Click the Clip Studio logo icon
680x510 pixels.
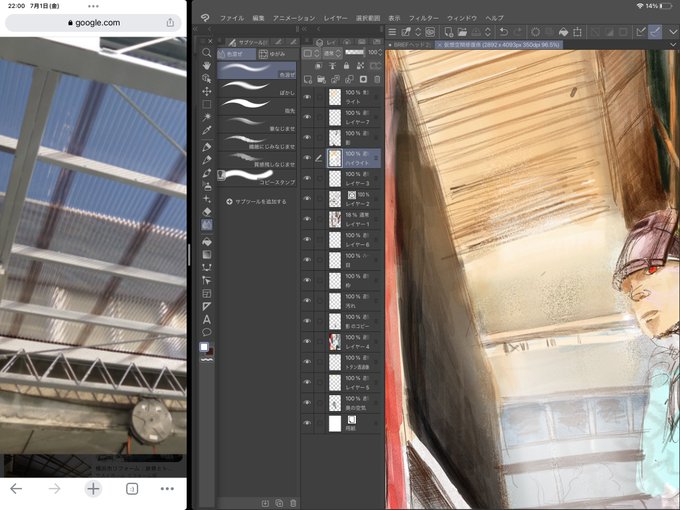[x=205, y=18]
